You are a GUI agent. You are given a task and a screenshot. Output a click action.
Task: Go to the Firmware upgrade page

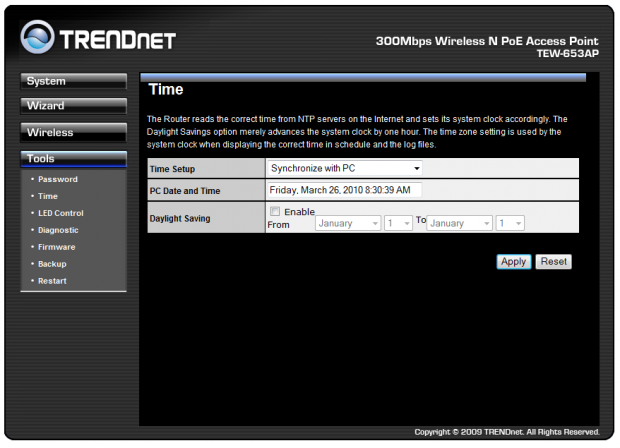coord(57,247)
